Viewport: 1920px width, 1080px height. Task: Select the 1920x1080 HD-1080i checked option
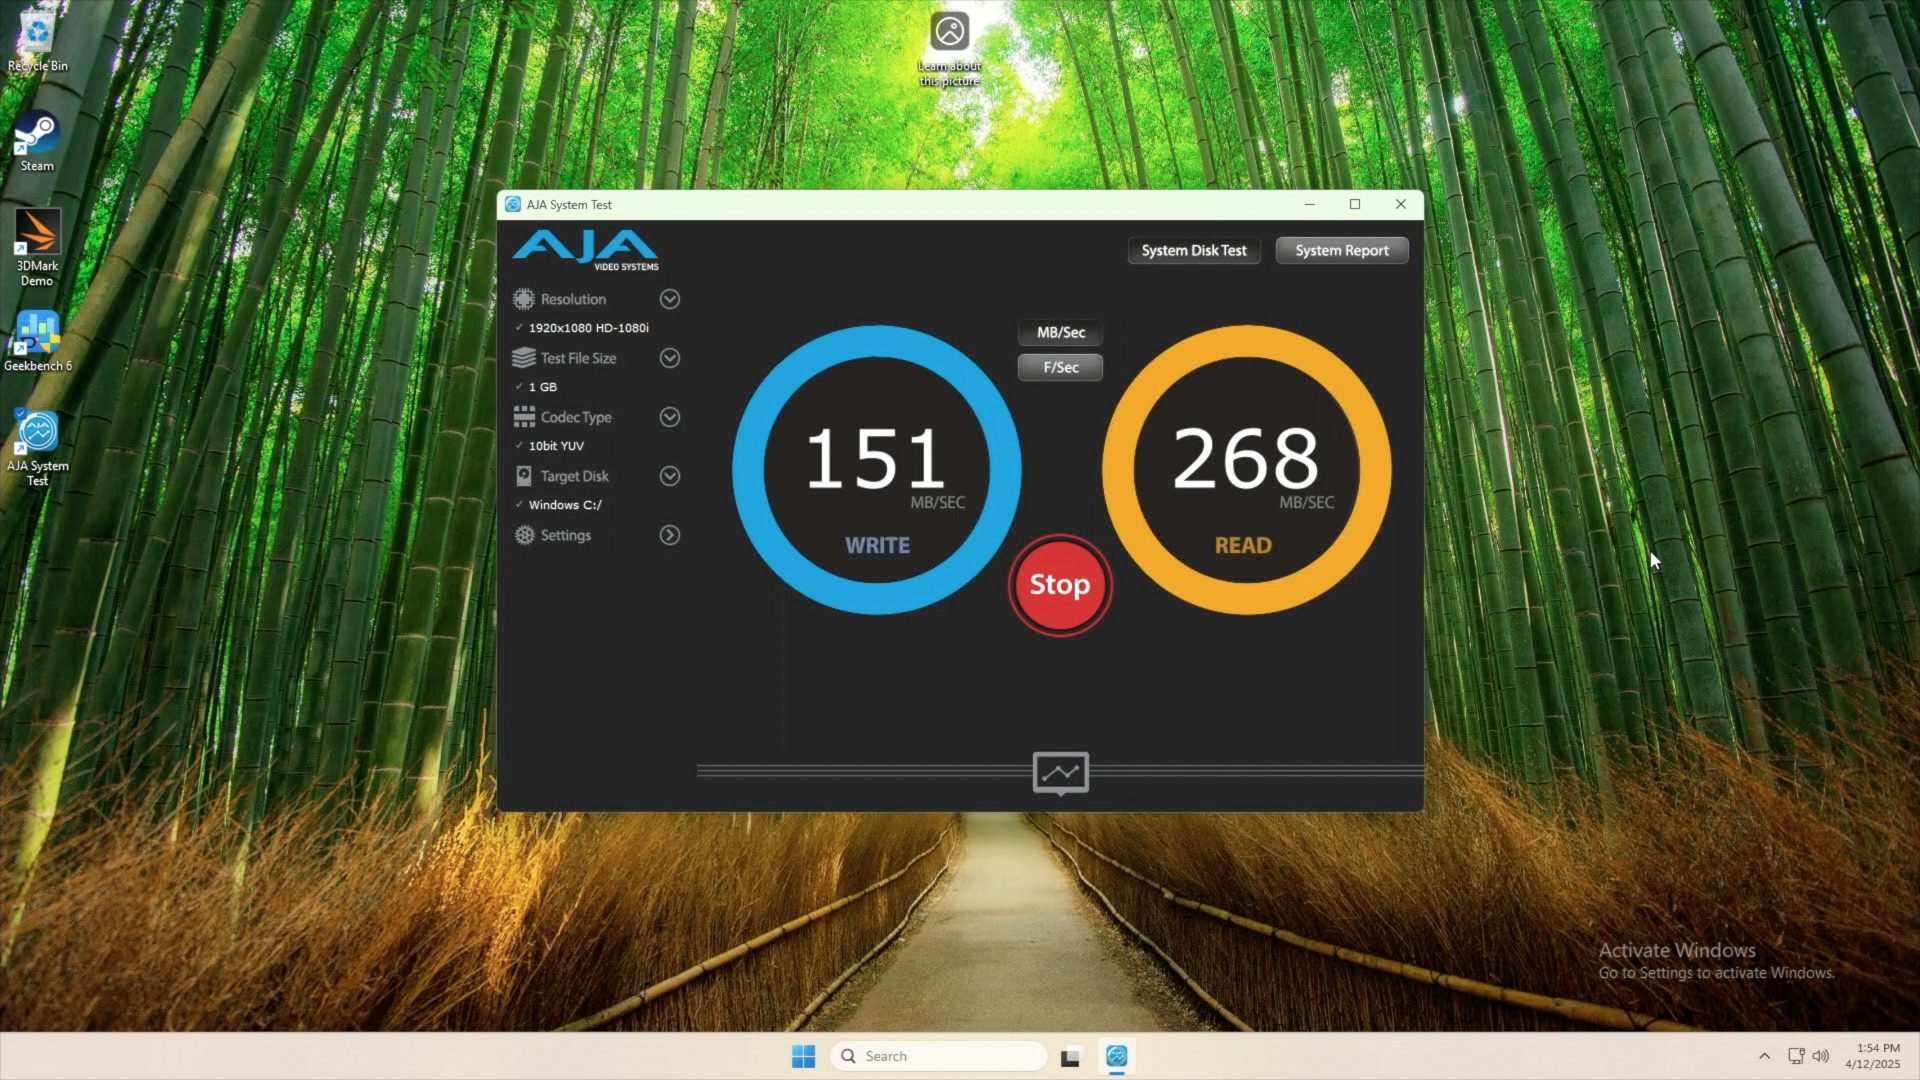[588, 328]
